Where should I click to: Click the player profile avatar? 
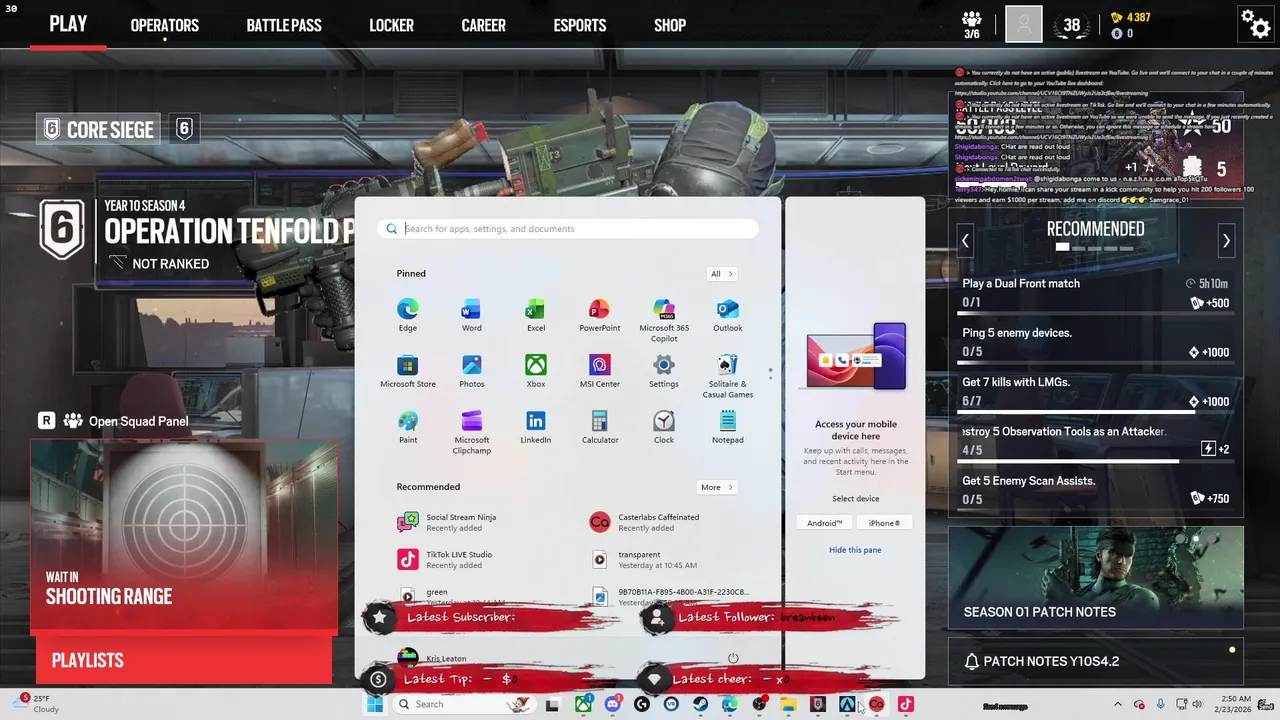coord(1023,24)
